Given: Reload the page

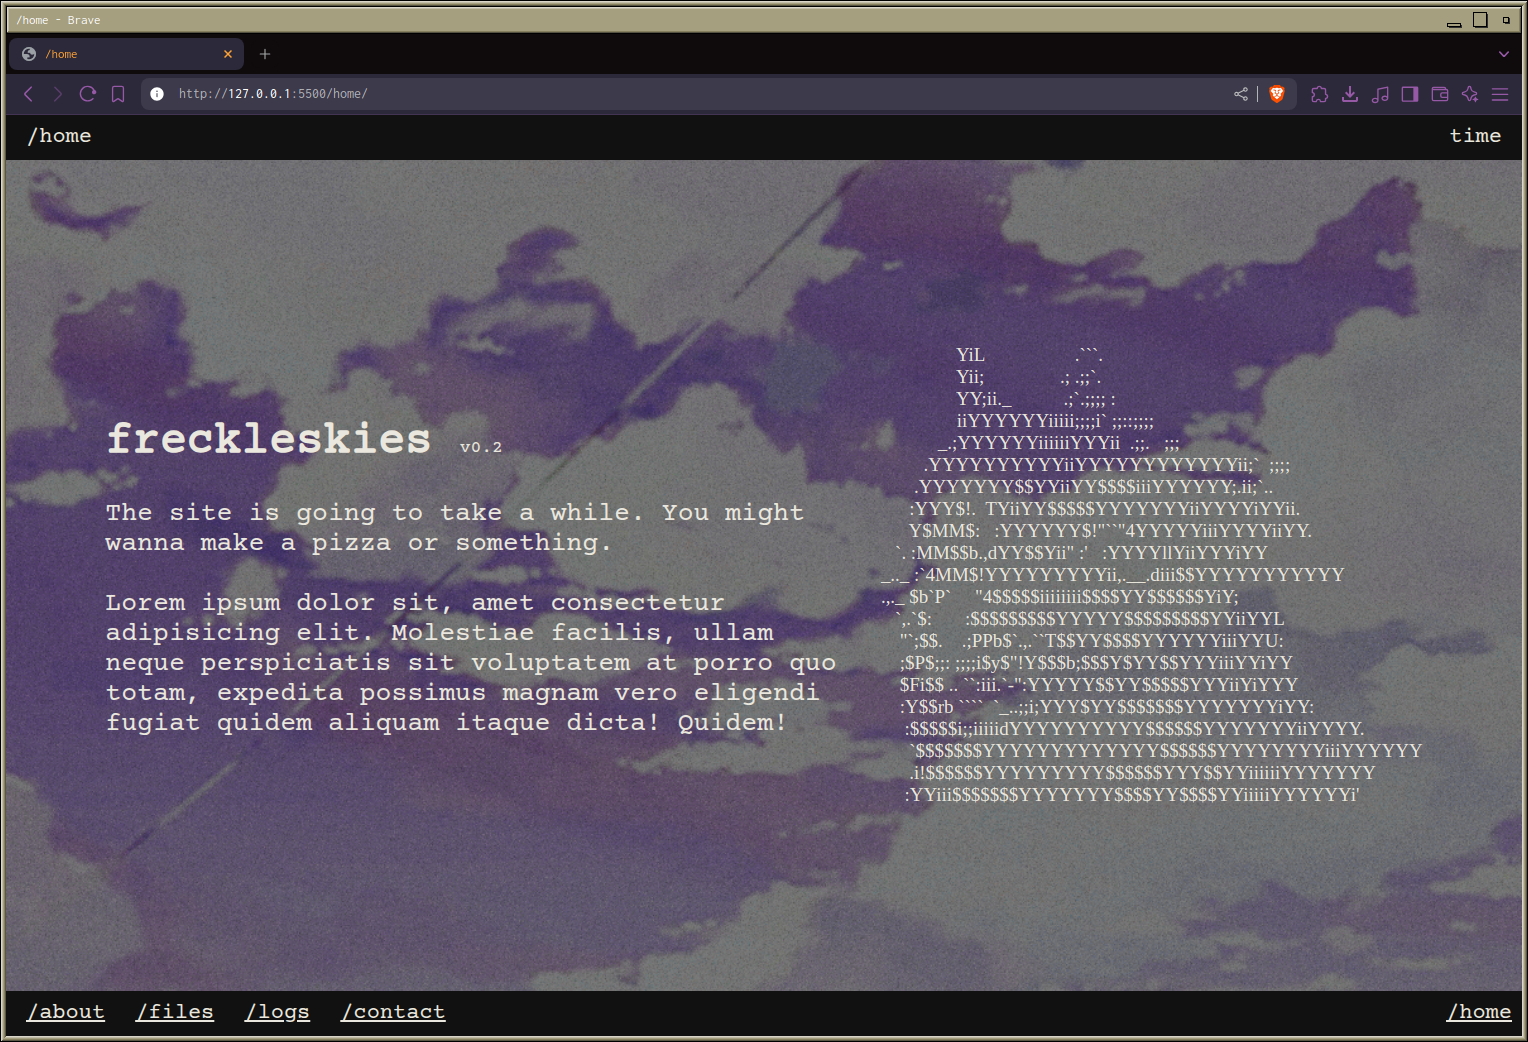Looking at the screenshot, I should (88, 94).
